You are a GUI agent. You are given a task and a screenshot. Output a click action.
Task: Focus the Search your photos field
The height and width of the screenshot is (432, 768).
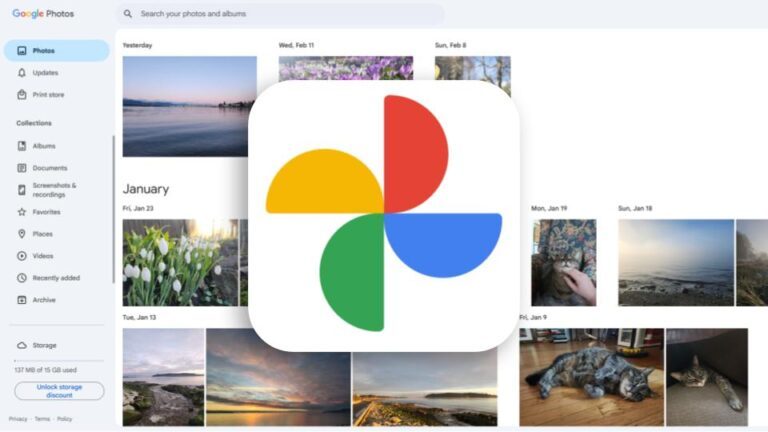click(x=280, y=14)
